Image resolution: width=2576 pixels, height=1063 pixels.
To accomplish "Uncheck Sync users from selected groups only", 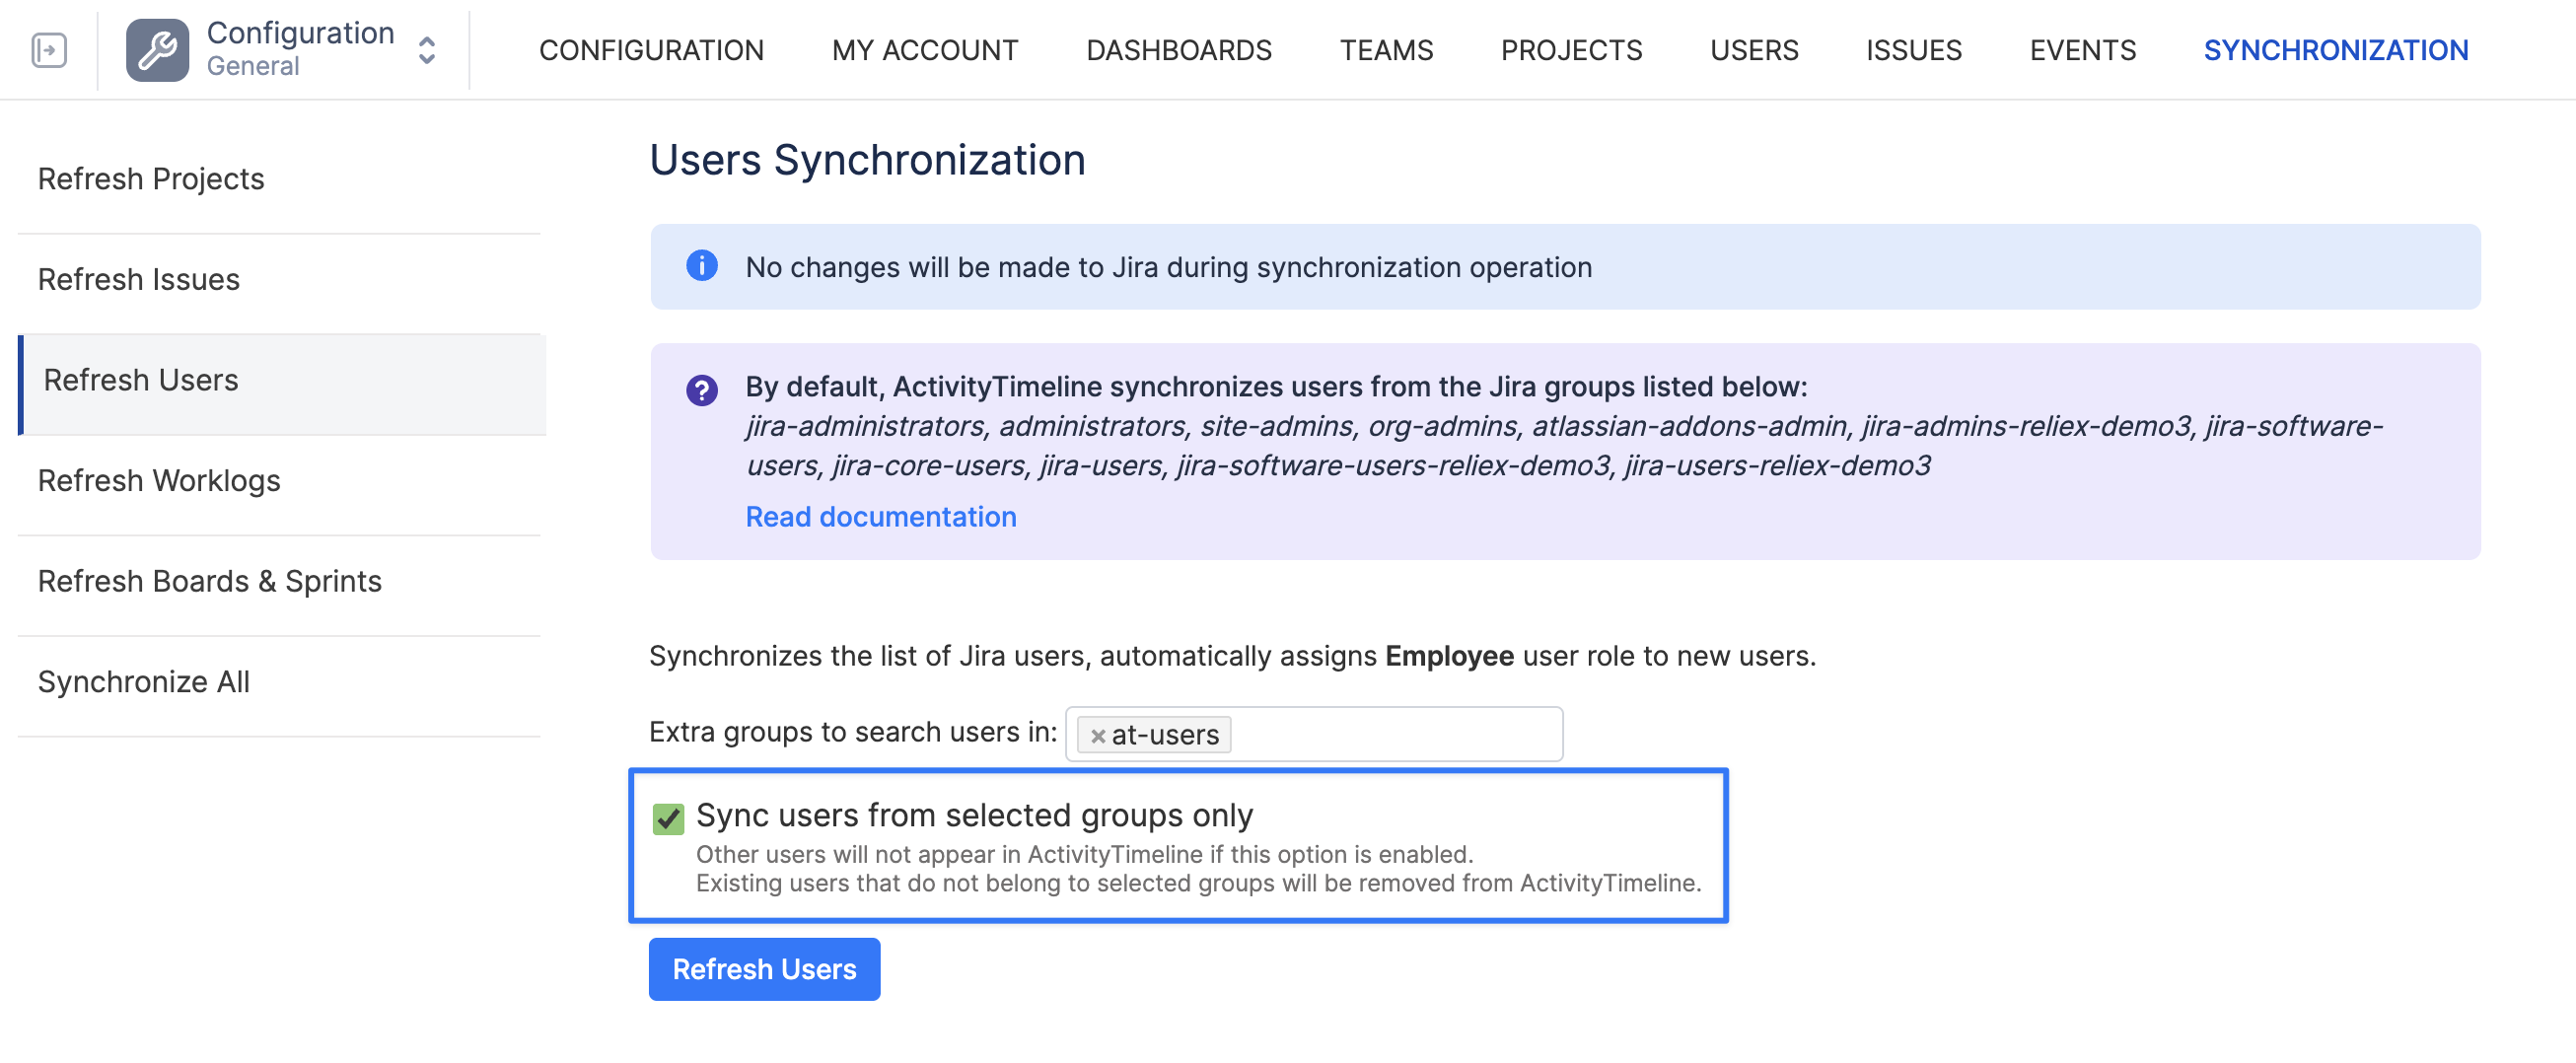I will 668,818.
